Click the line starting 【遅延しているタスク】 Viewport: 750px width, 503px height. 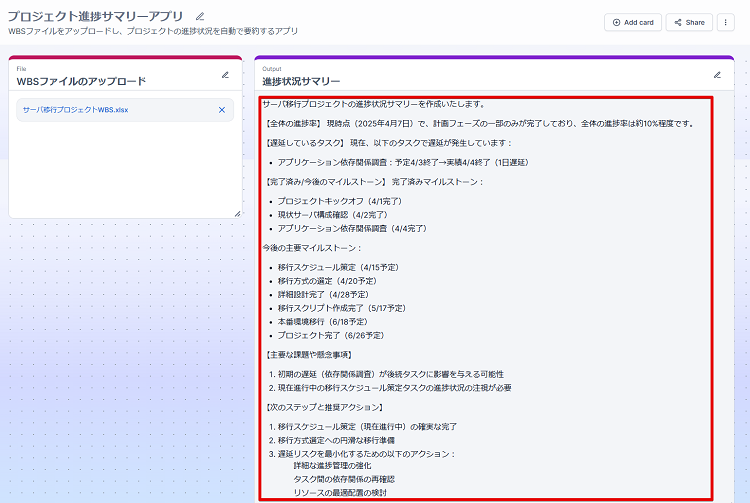[x=388, y=143]
